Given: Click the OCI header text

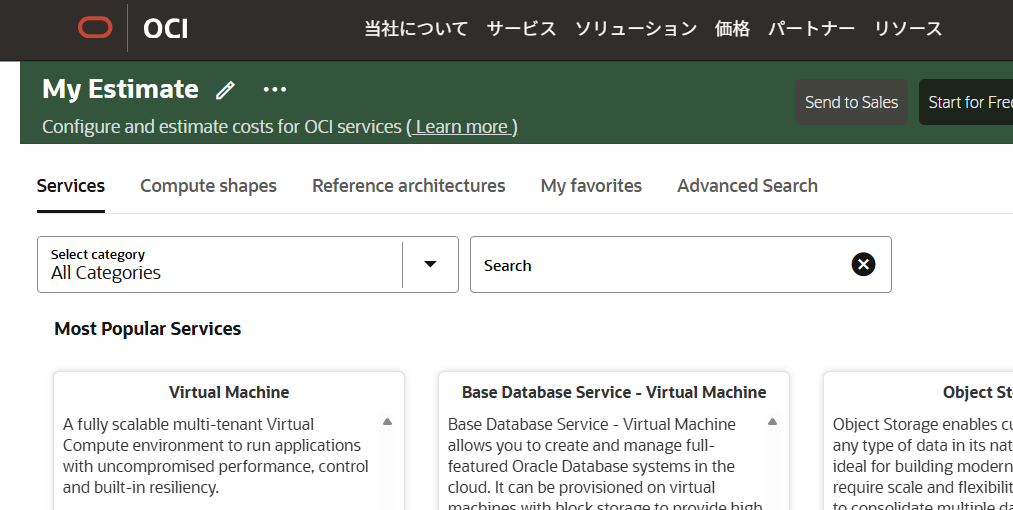Looking at the screenshot, I should (165, 28).
